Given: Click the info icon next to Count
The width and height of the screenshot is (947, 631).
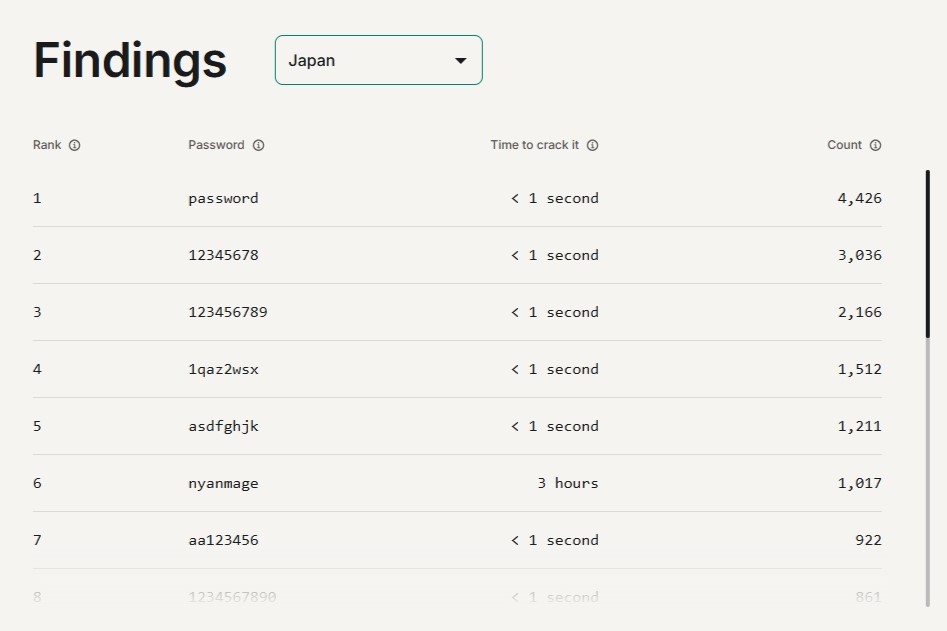Looking at the screenshot, I should click(876, 145).
